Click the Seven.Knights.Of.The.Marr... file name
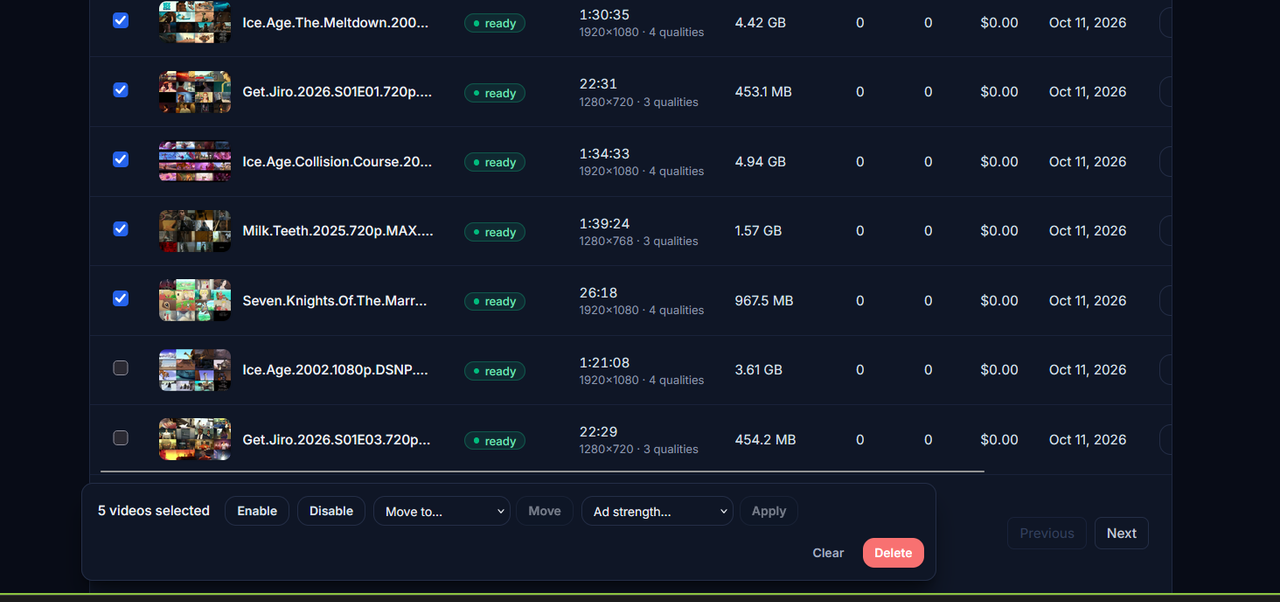 [335, 300]
